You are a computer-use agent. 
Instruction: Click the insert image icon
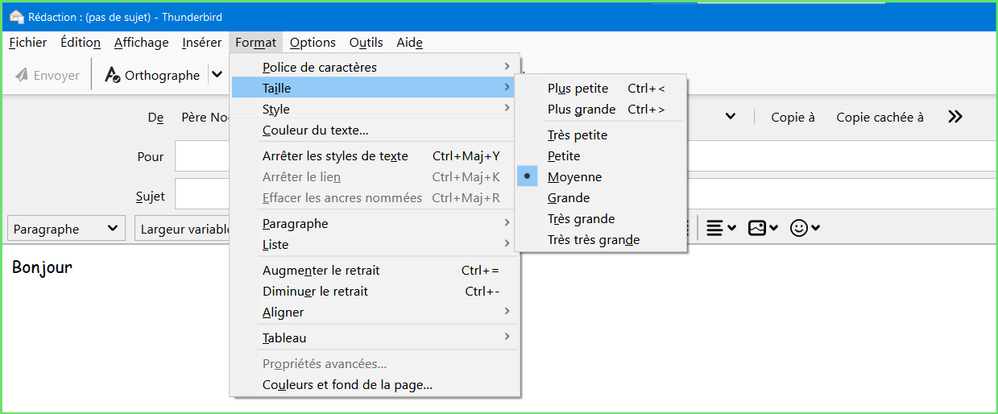pyautogui.click(x=757, y=228)
